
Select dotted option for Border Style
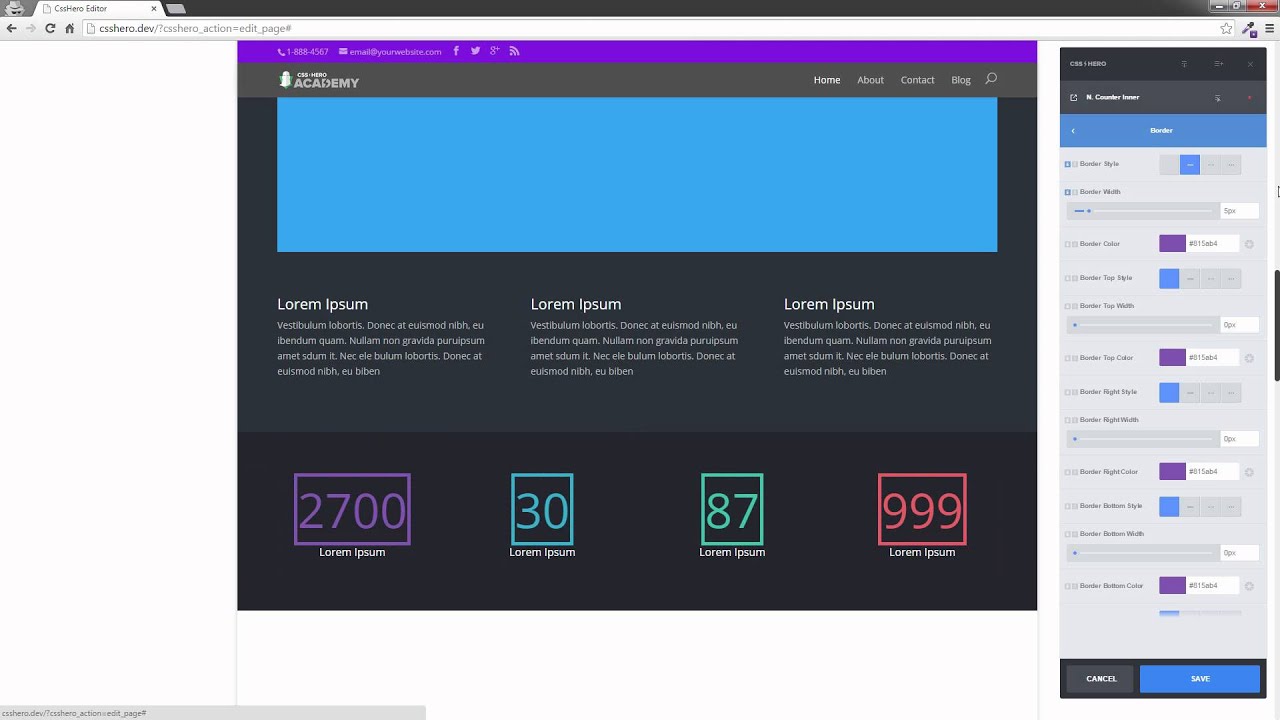pos(1231,164)
